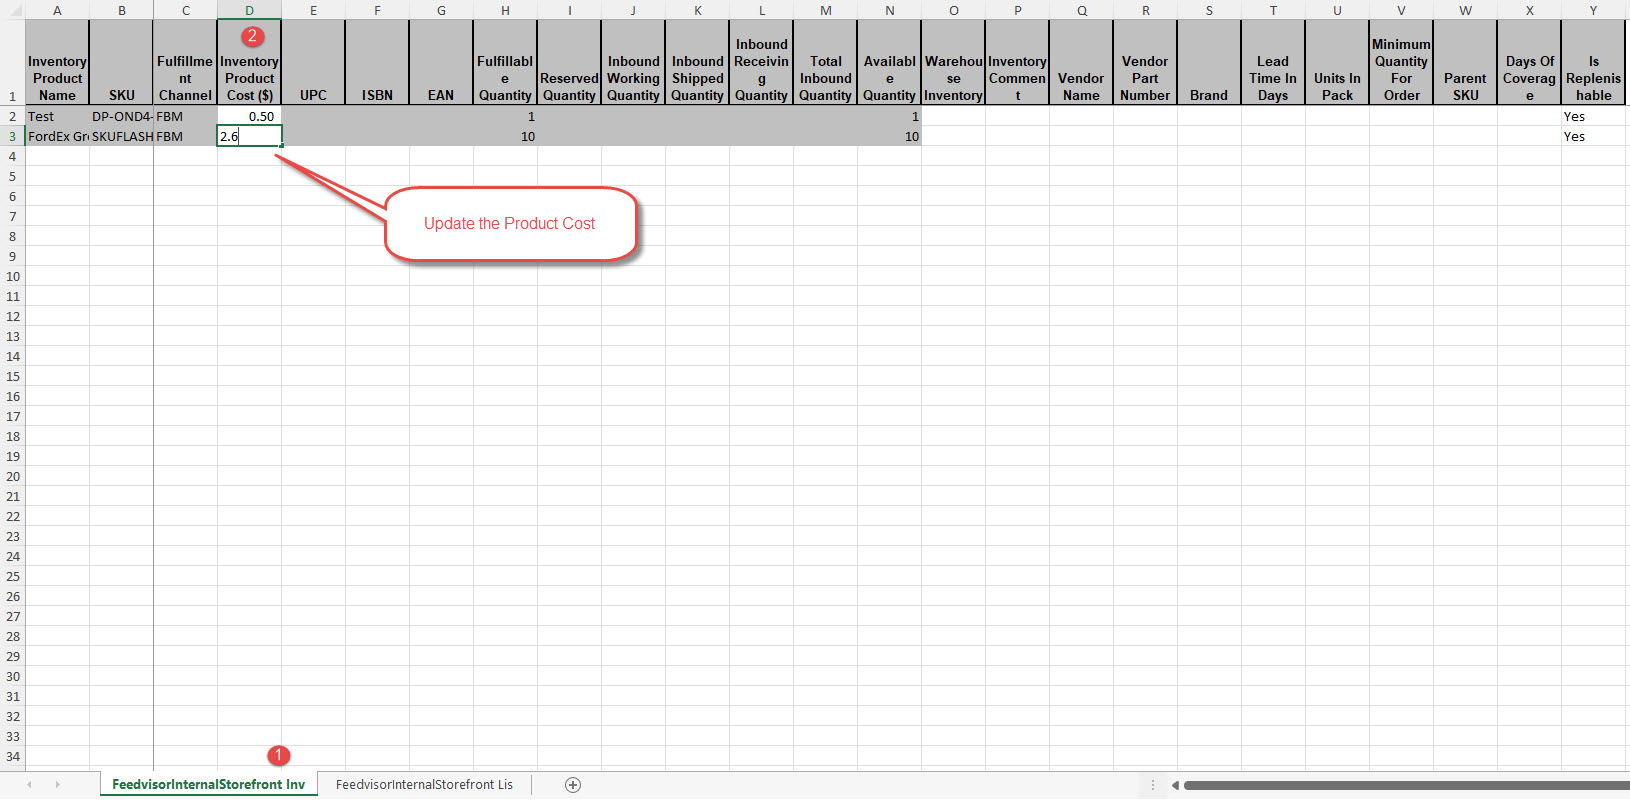
Task: Add a new sheet with plus icon
Action: pyautogui.click(x=573, y=785)
